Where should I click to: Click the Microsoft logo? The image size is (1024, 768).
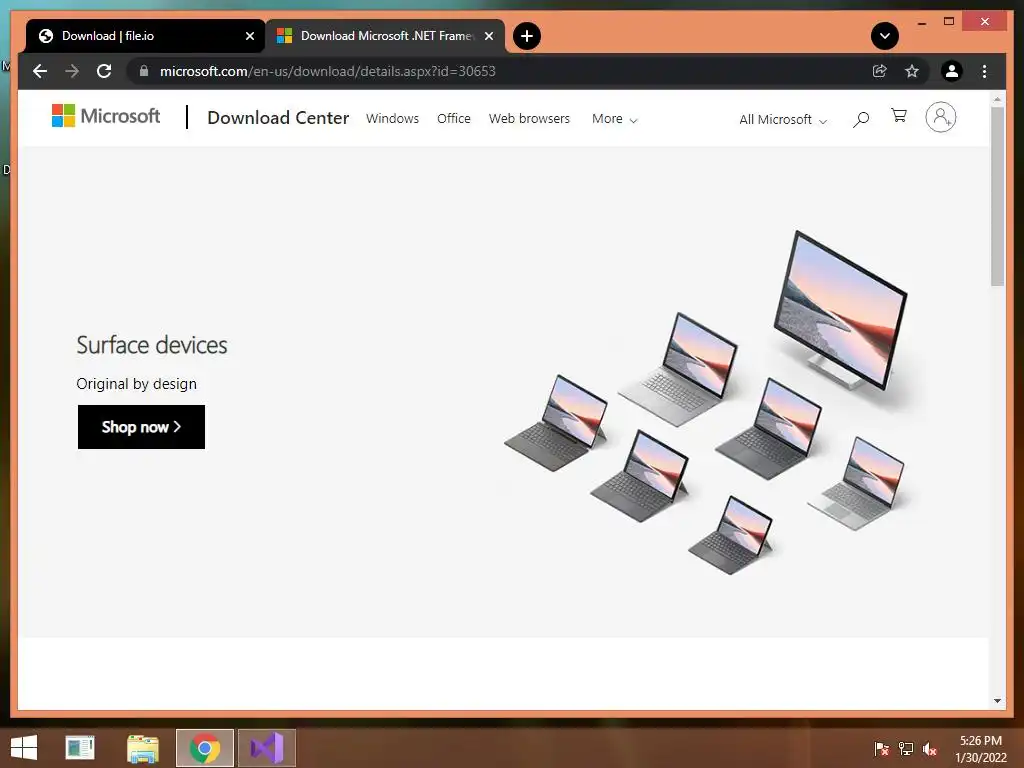point(106,116)
